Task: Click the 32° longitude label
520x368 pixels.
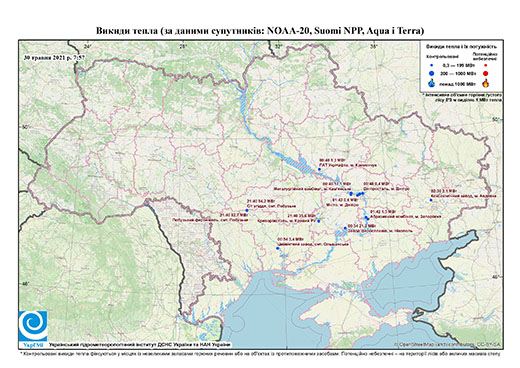Action: [x=279, y=46]
